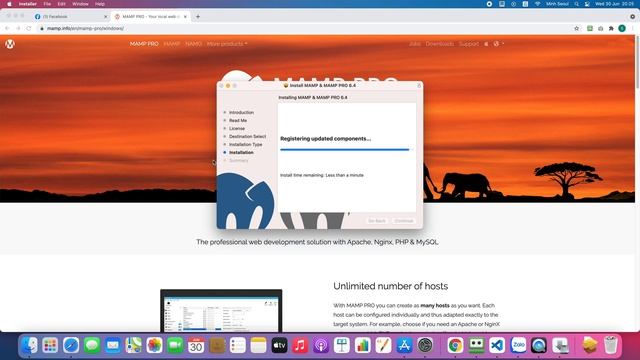Viewport: 640px width, 360px height.
Task: Open Maps app in the Dock
Action: 133,345
